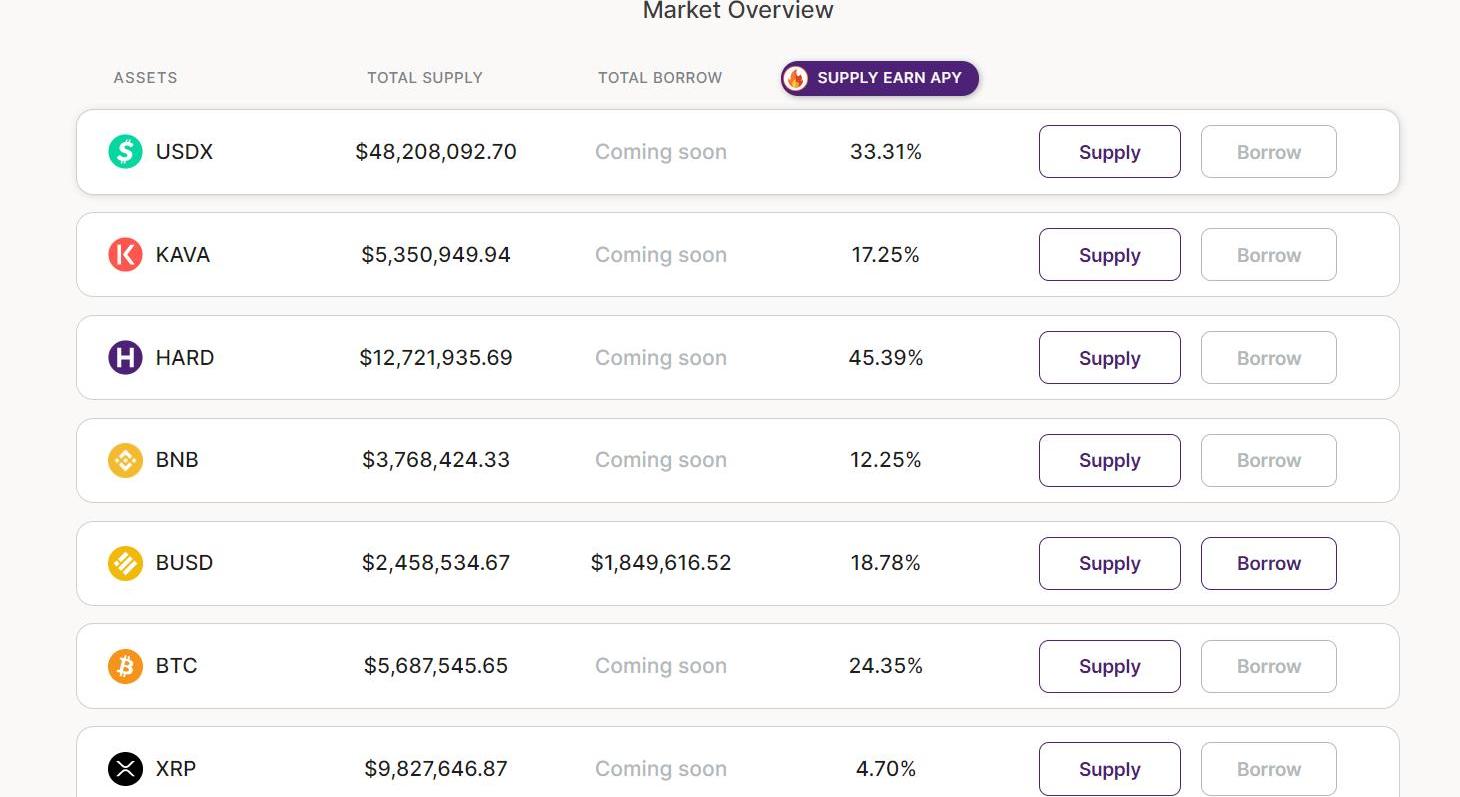
Task: Click the USDX green dollar icon
Action: tap(125, 152)
